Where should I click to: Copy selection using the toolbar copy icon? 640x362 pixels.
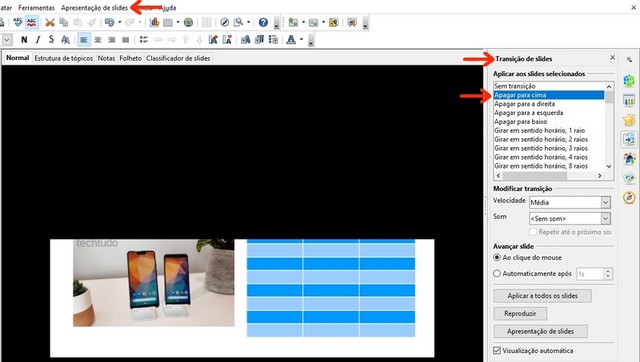[64, 22]
